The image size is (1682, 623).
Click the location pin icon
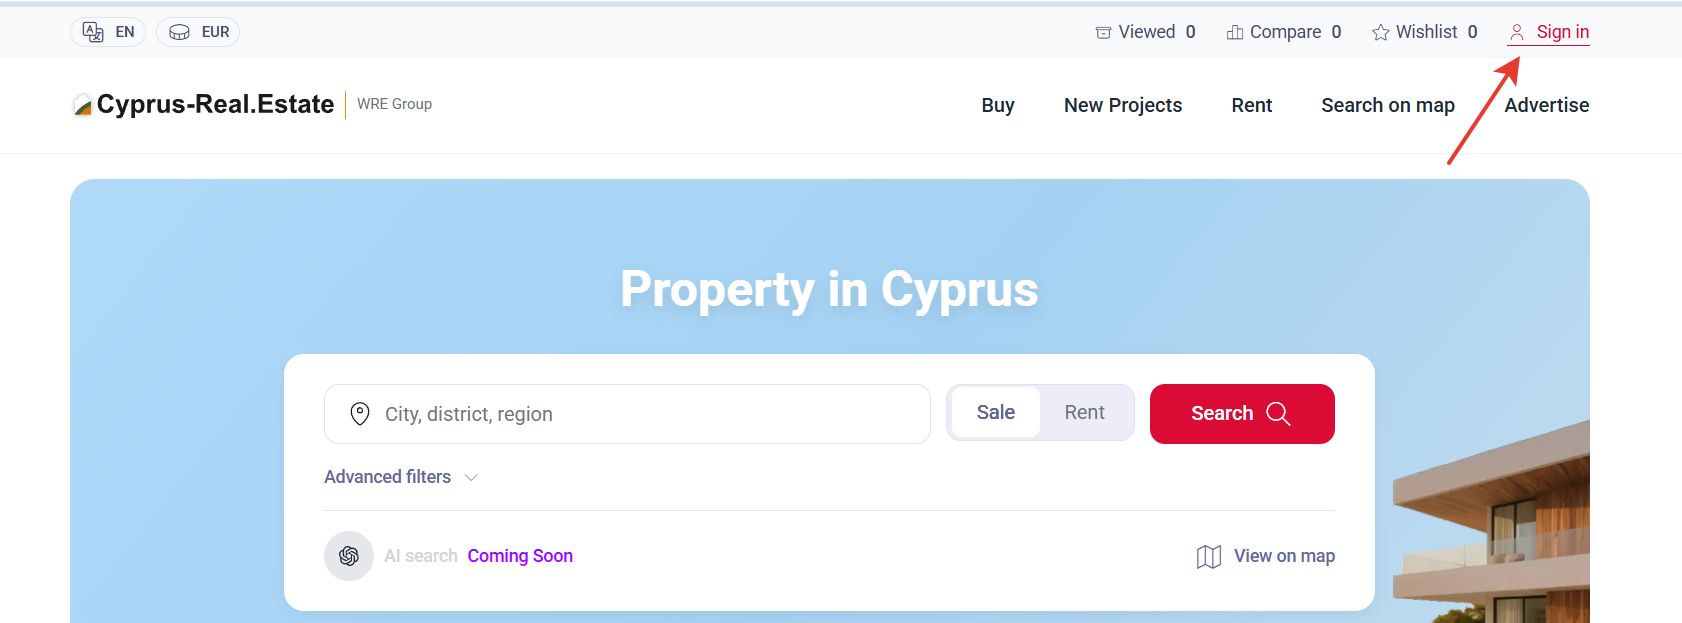pyautogui.click(x=360, y=414)
